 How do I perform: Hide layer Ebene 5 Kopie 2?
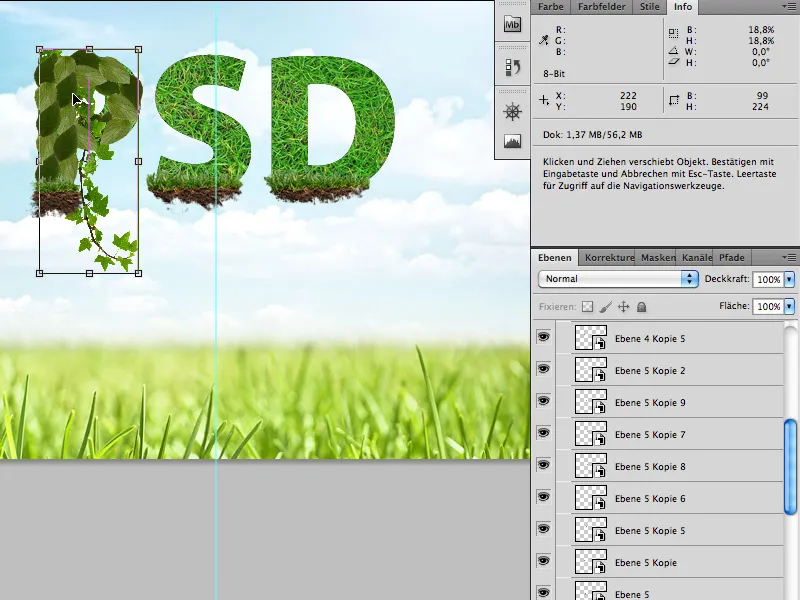coord(544,369)
